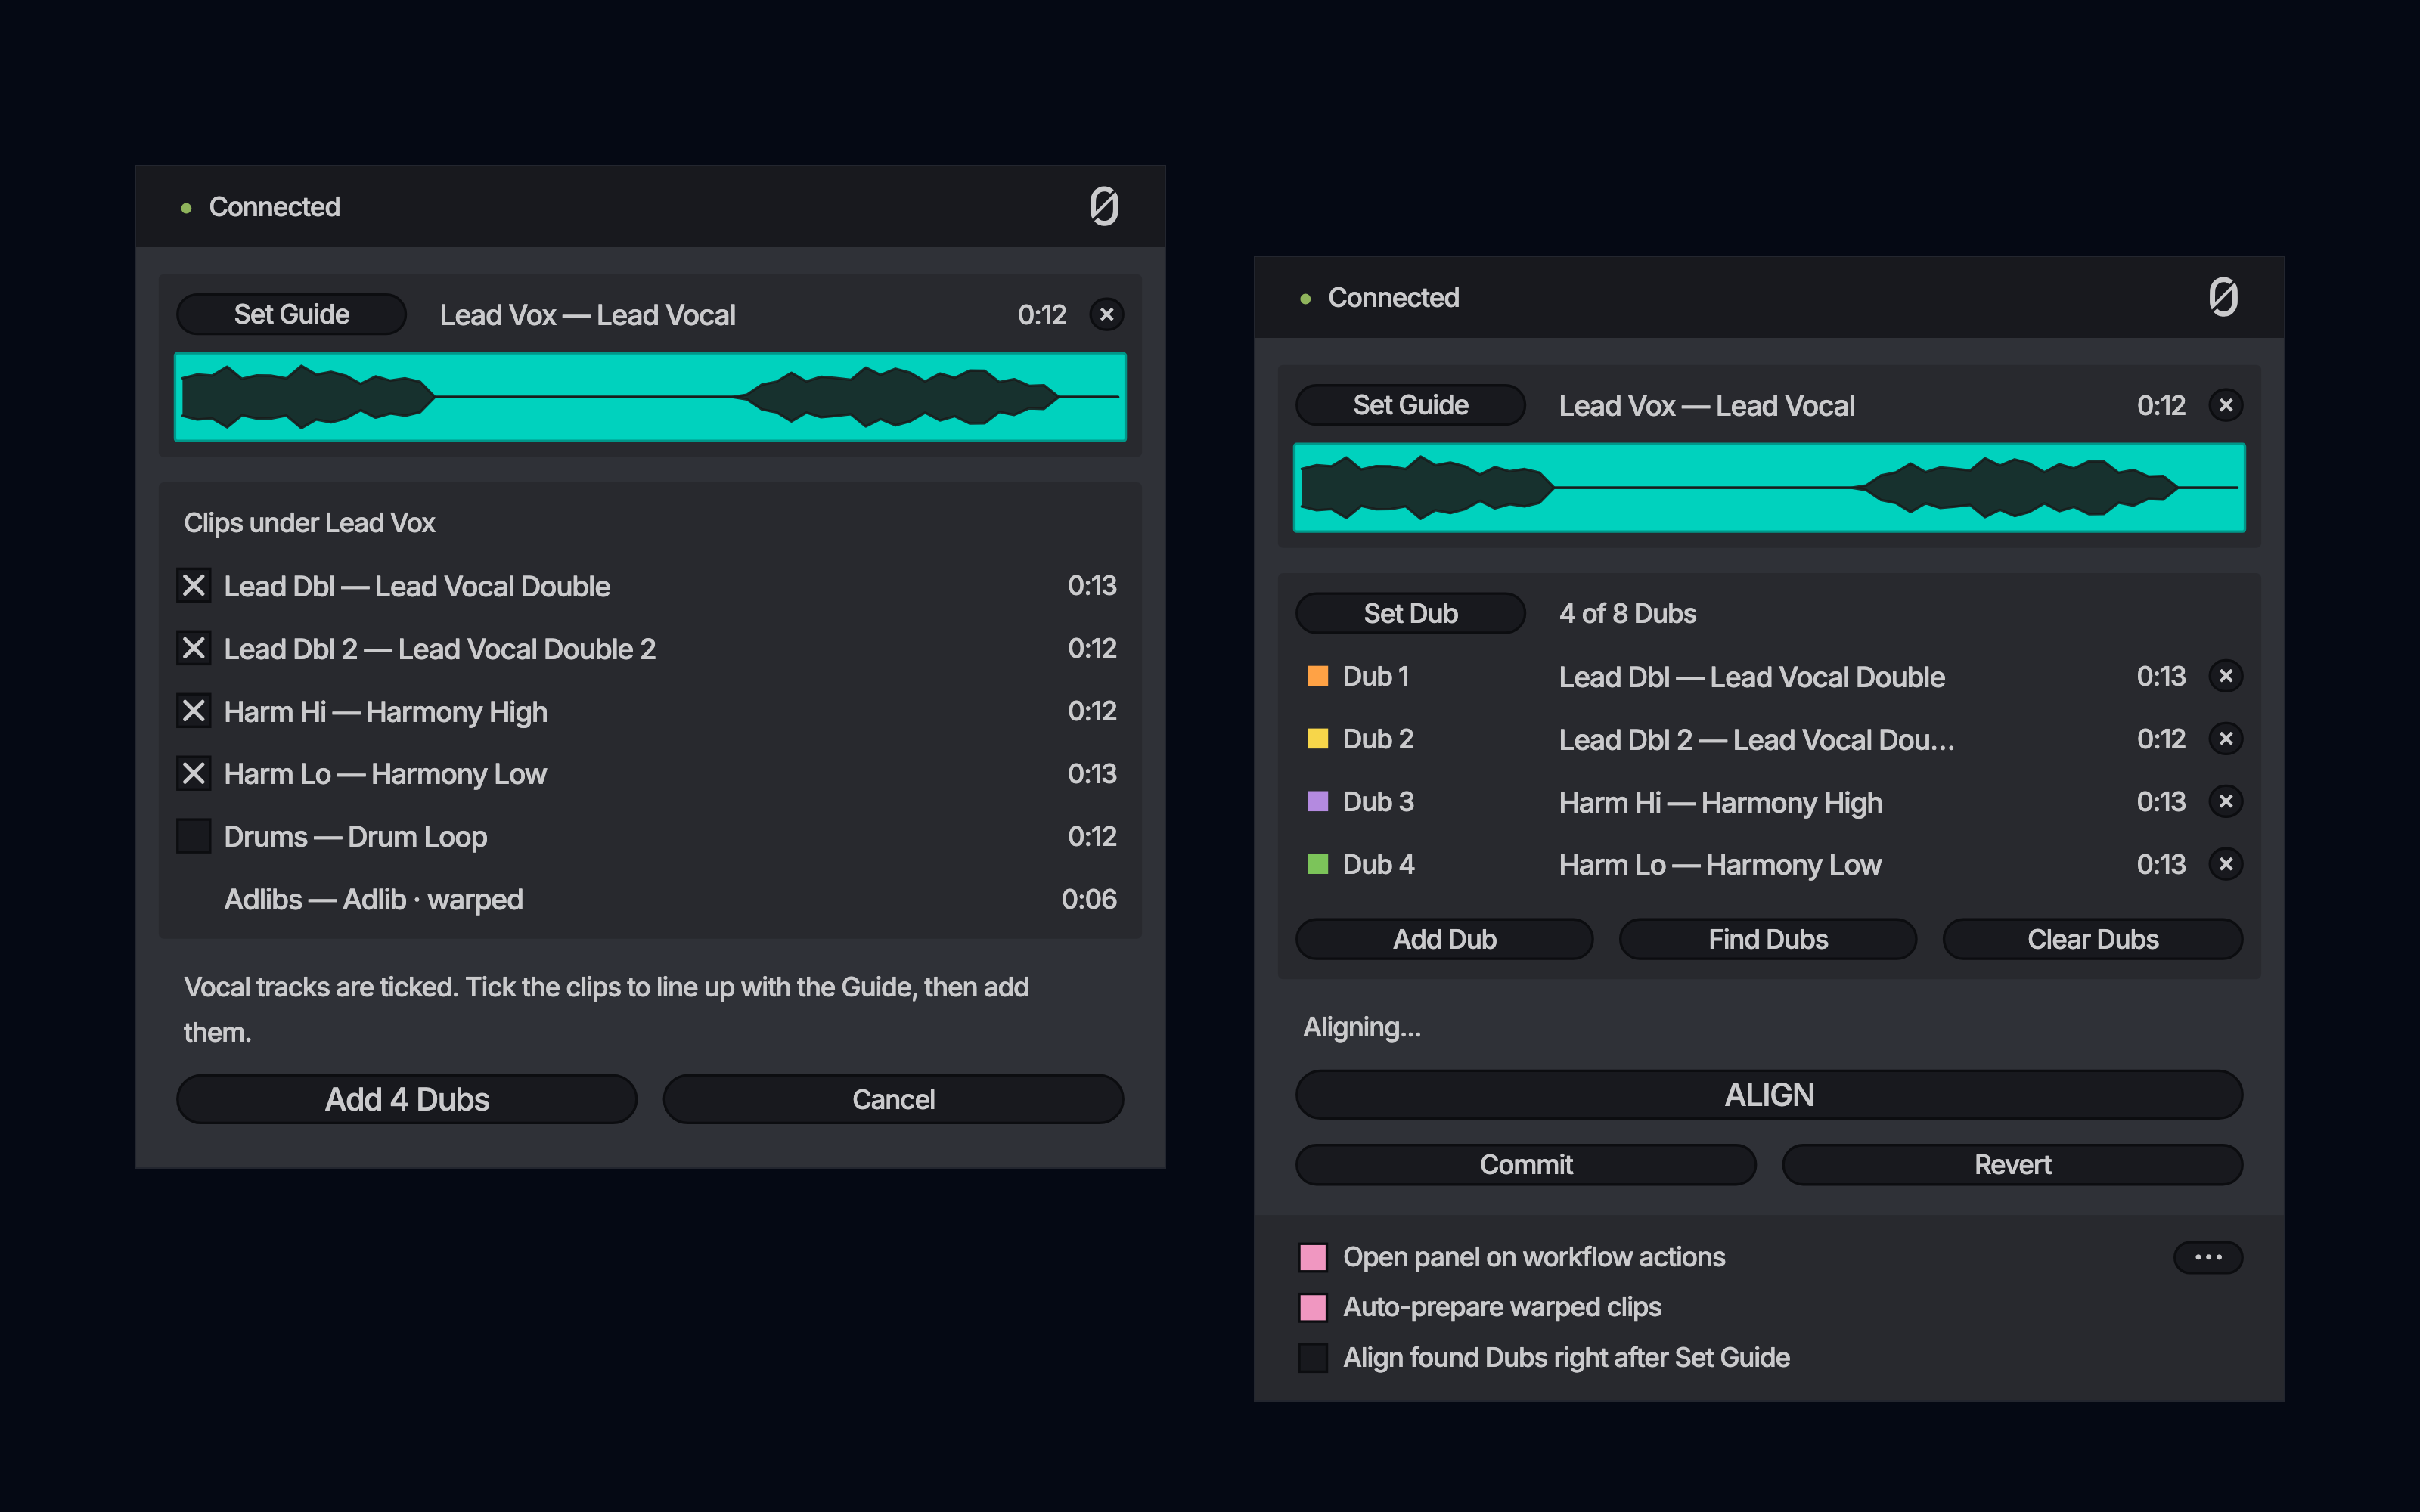Toggle Auto-prepare warped clips option

[1313, 1307]
